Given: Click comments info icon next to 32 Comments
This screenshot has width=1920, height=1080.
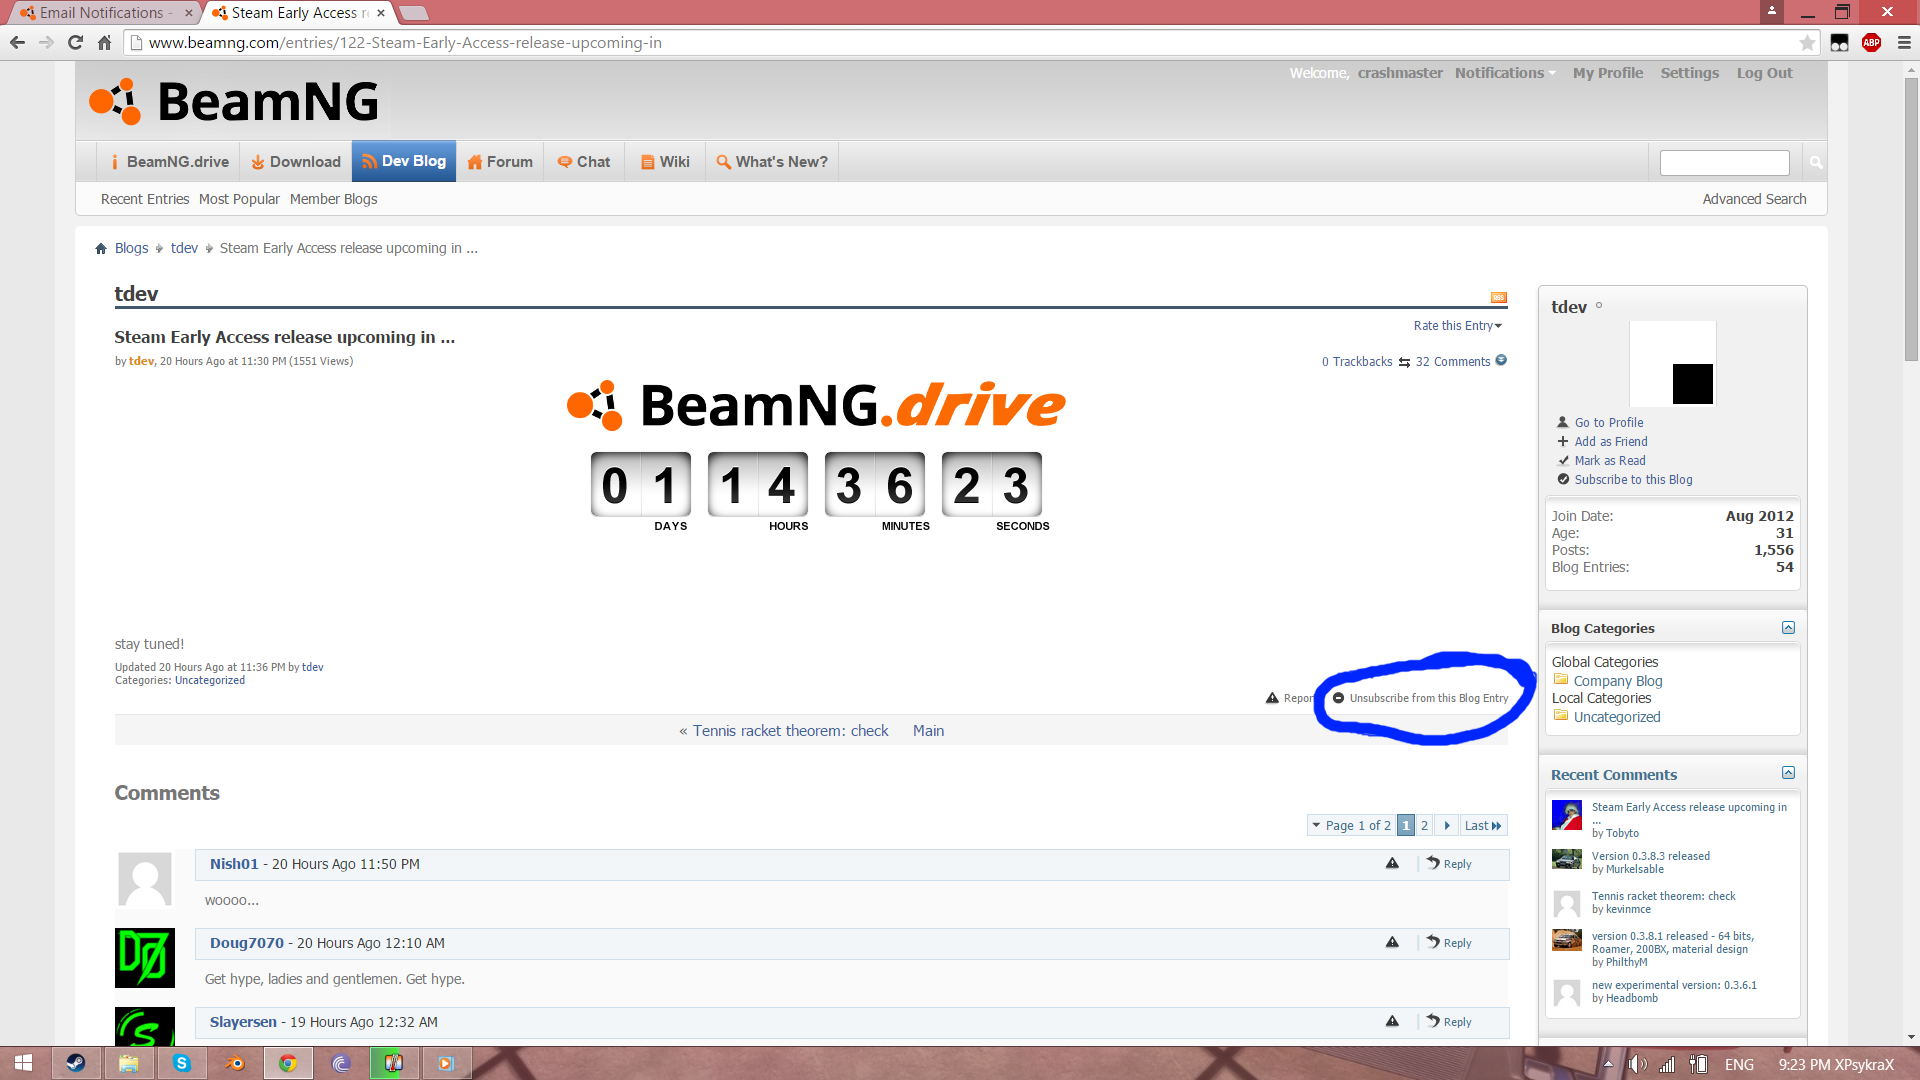Looking at the screenshot, I should [x=1501, y=361].
